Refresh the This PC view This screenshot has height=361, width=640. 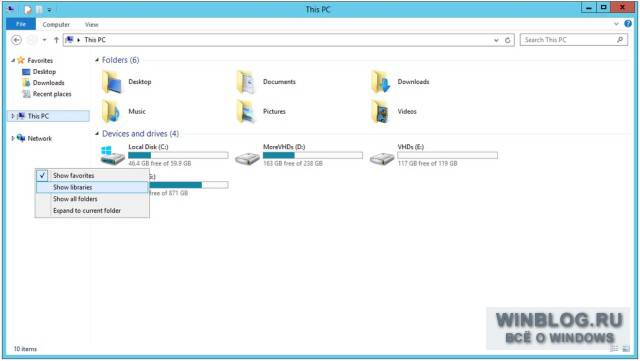tap(508, 40)
